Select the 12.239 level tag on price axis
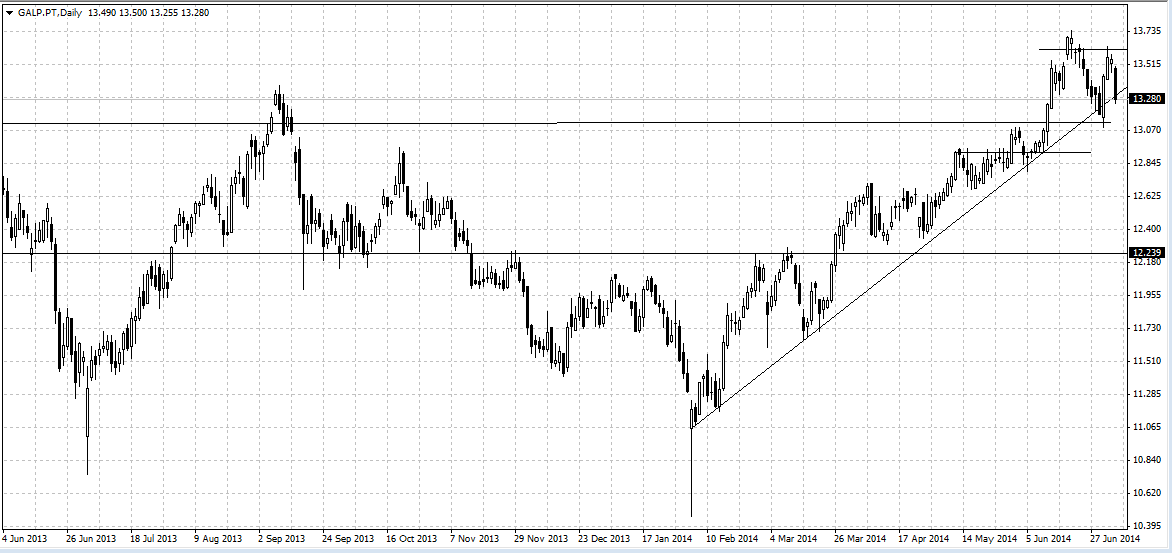This screenshot has height=553, width=1172. pyautogui.click(x=1147, y=253)
